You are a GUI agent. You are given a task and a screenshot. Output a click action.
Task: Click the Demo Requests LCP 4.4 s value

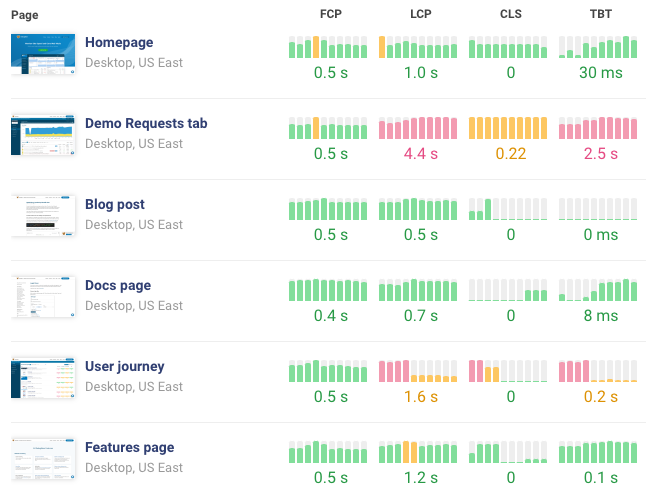click(420, 154)
